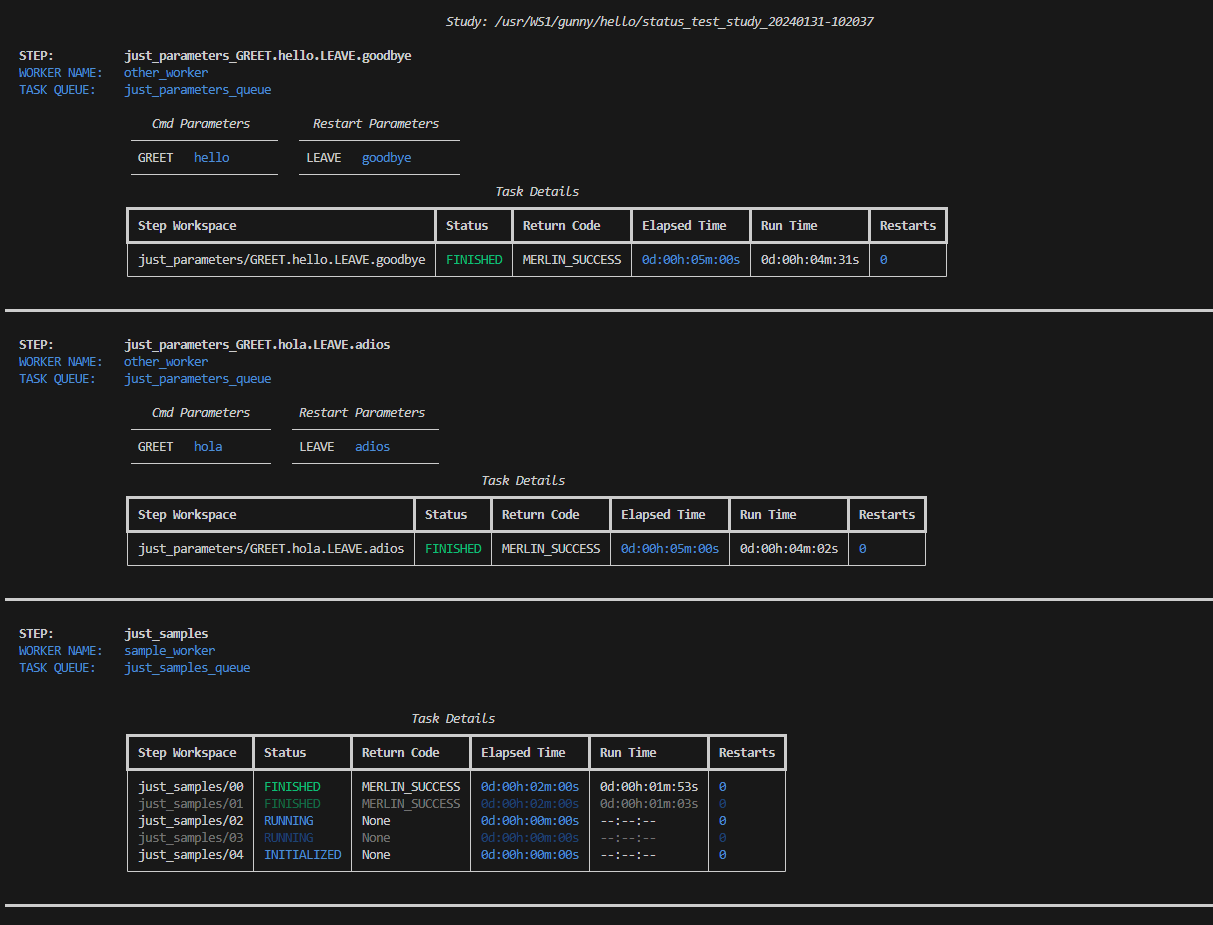Click run time 0d:00h:01m:53s
1213x925 pixels.
click(x=649, y=787)
